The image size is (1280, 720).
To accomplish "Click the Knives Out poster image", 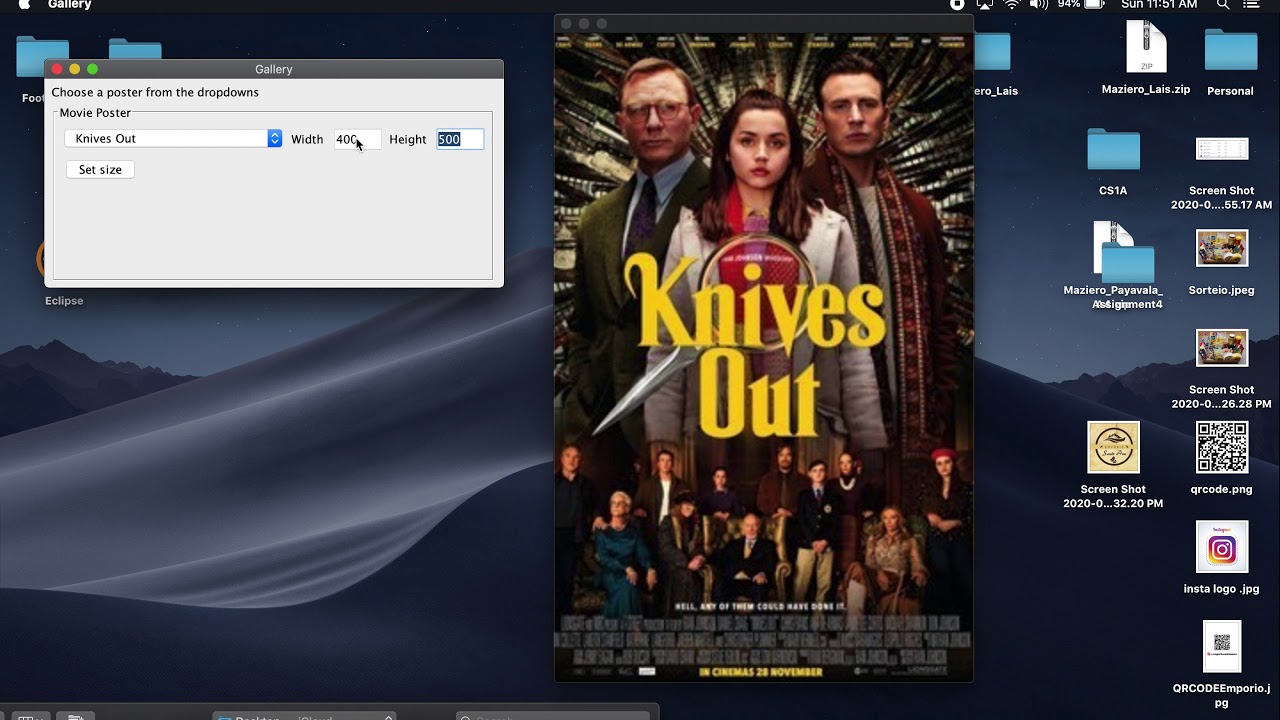I will pos(764,357).
